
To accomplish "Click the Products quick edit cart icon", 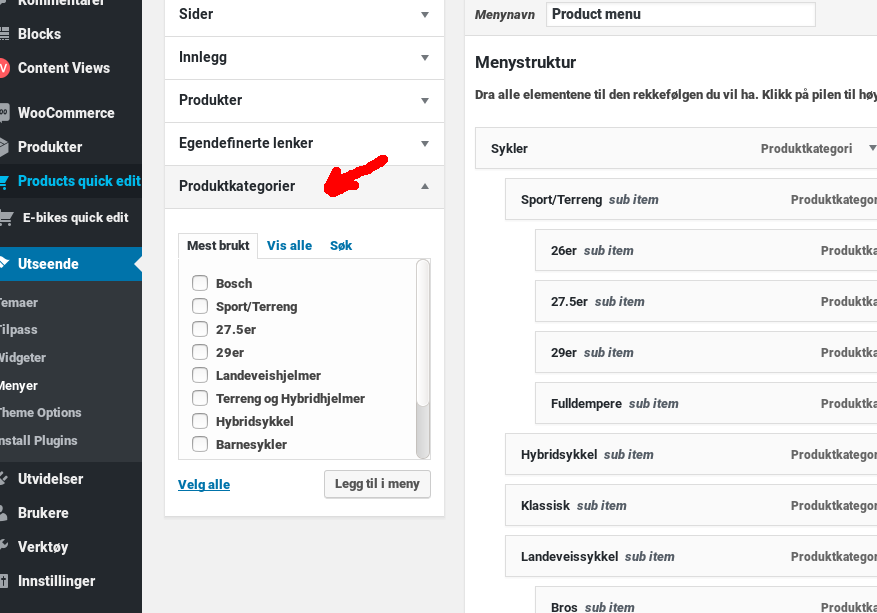I will pos(4,181).
